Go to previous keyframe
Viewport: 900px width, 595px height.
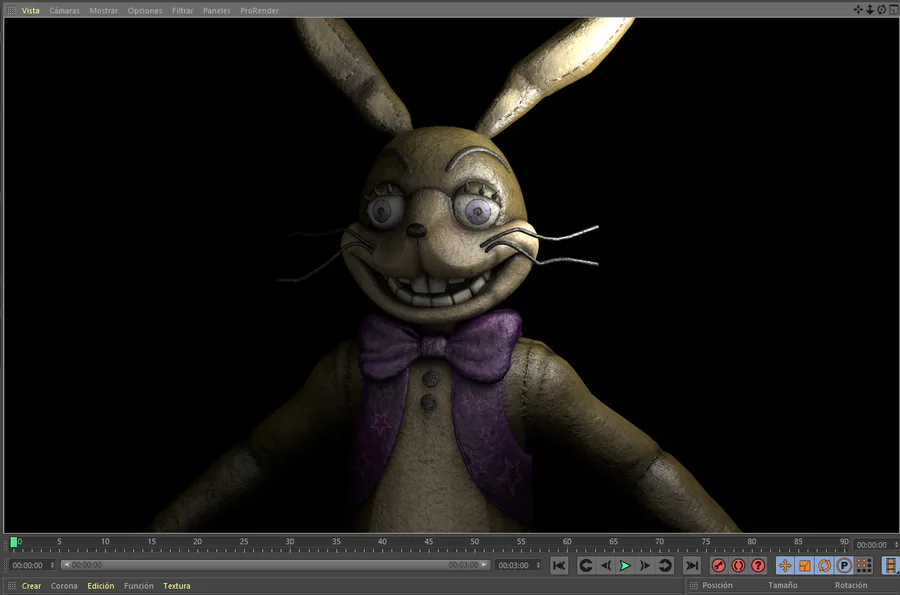[x=585, y=566]
